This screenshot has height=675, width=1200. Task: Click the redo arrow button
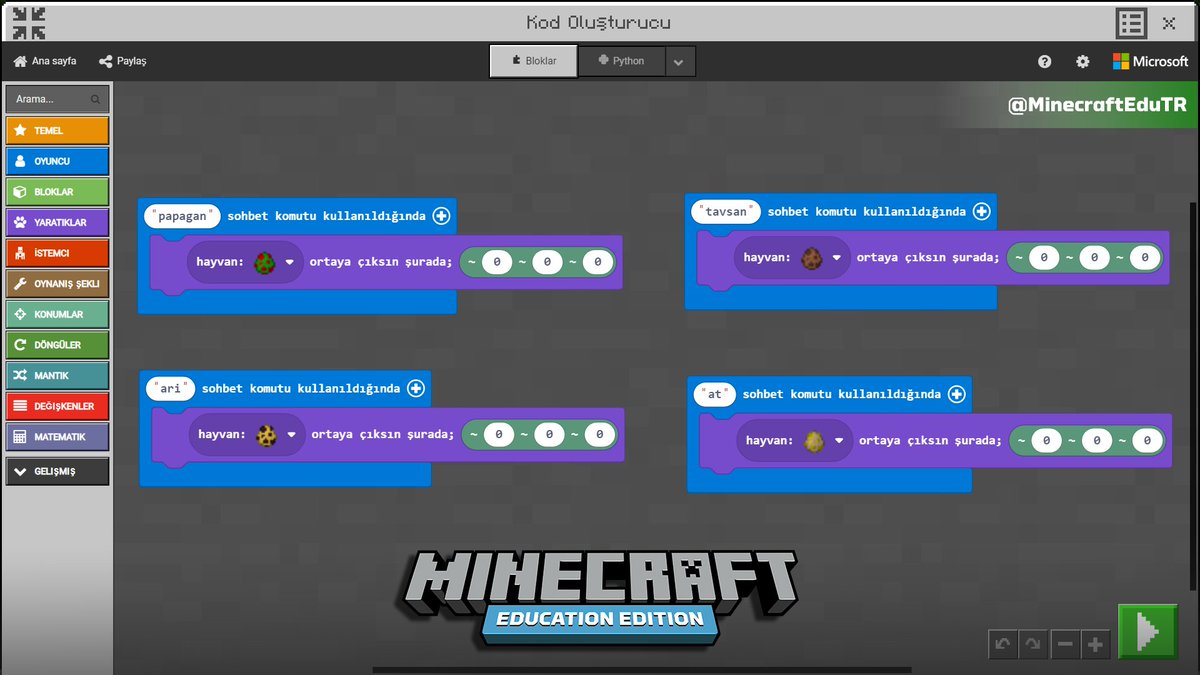pyautogui.click(x=1032, y=645)
